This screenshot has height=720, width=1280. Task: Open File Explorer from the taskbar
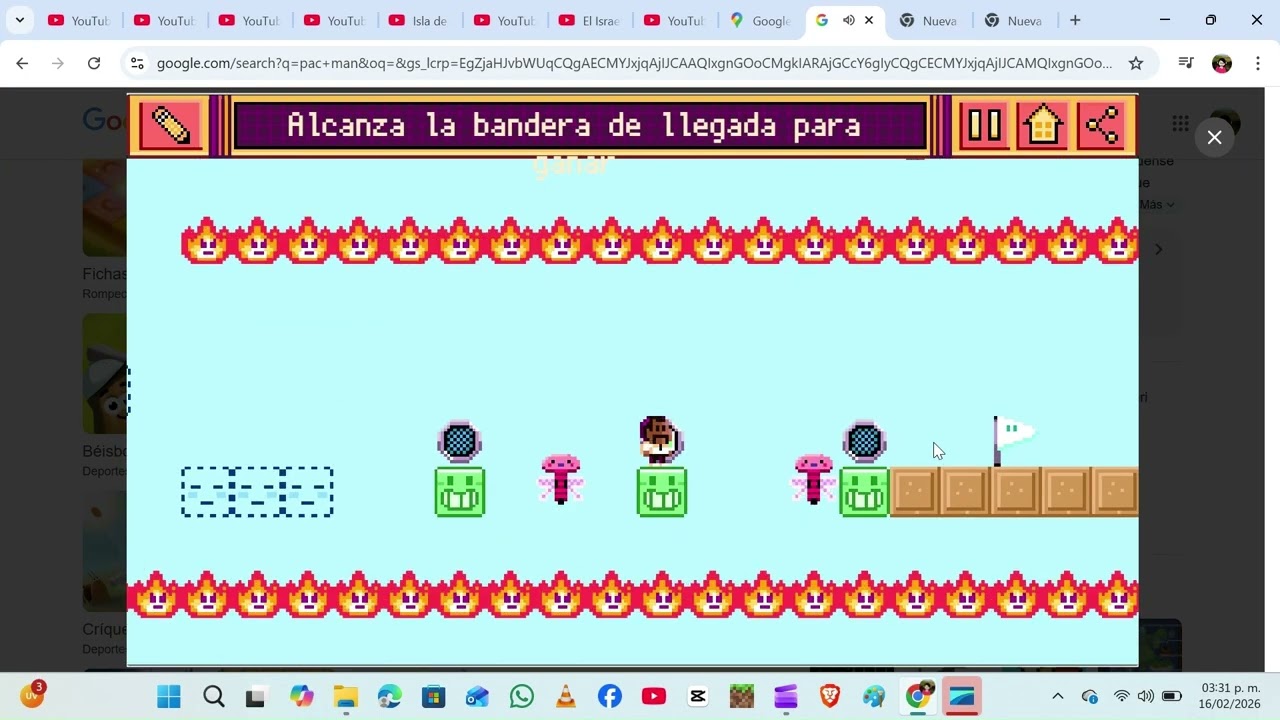[x=346, y=696]
